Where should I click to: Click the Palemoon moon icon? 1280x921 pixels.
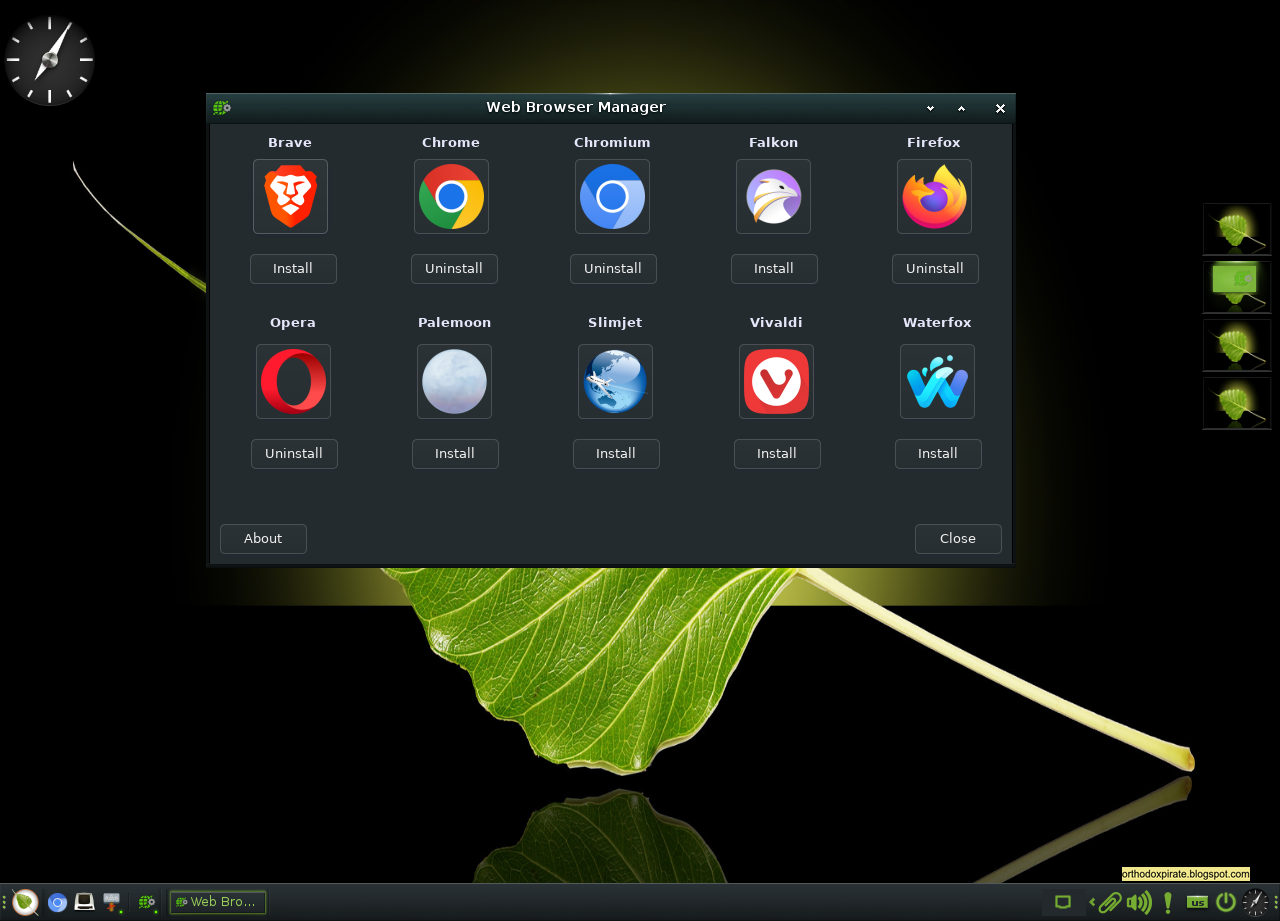click(x=454, y=381)
